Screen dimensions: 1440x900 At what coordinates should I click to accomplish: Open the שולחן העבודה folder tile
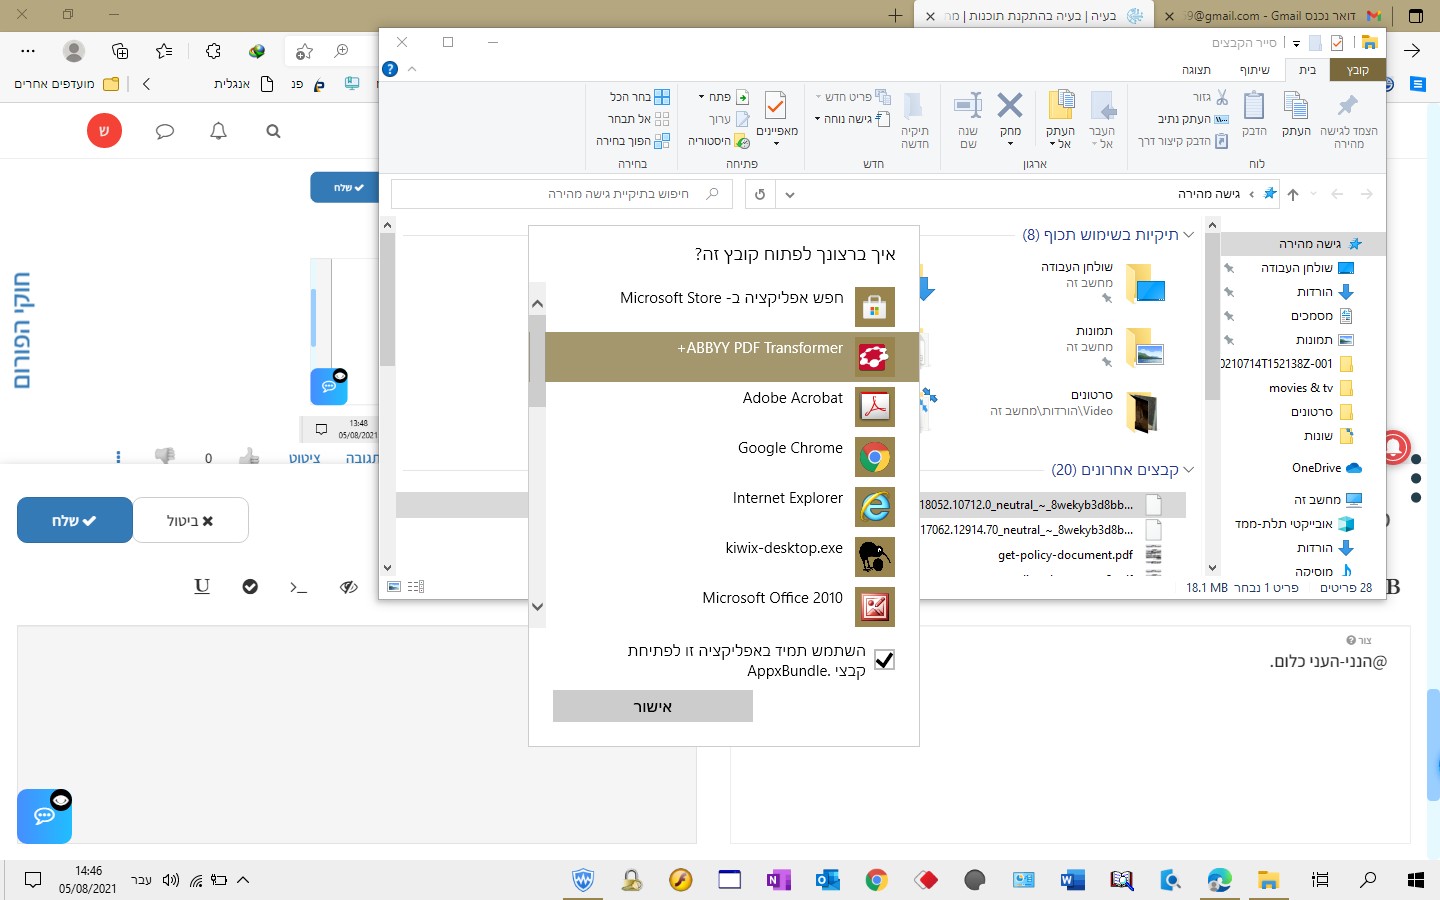(x=1105, y=283)
